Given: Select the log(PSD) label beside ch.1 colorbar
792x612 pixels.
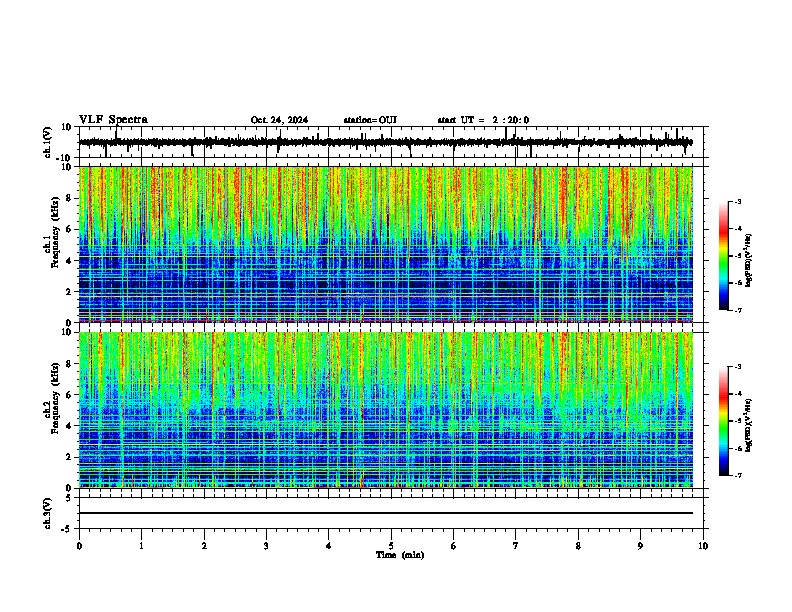Looking at the screenshot, I should [748, 261].
